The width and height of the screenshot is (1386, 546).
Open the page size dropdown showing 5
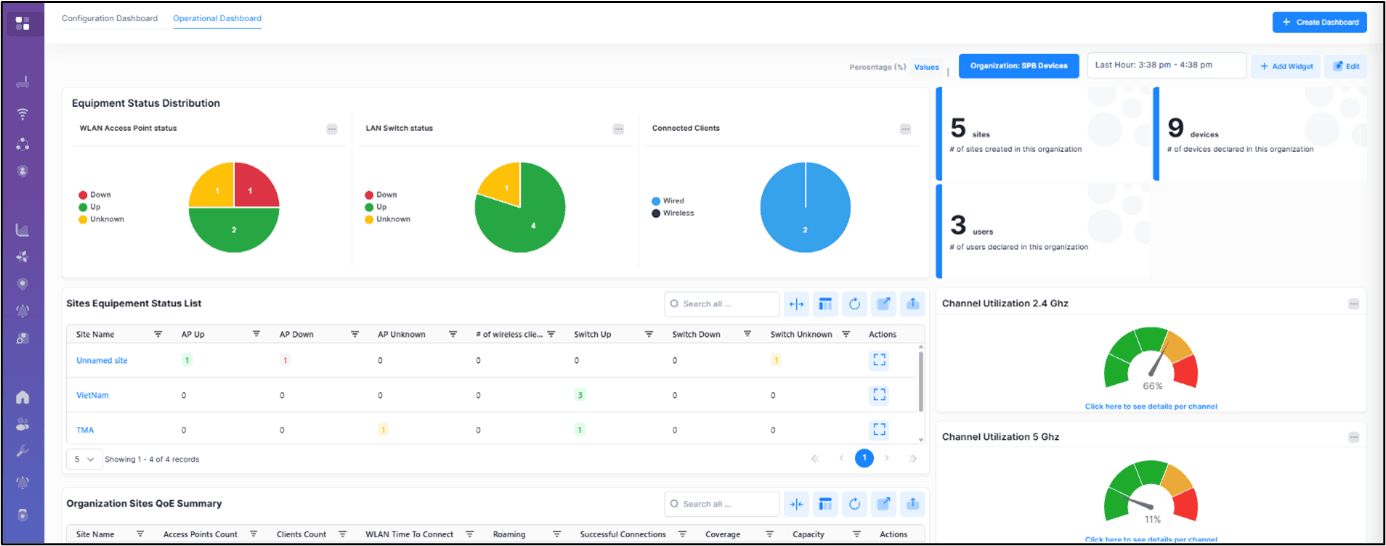[84, 459]
